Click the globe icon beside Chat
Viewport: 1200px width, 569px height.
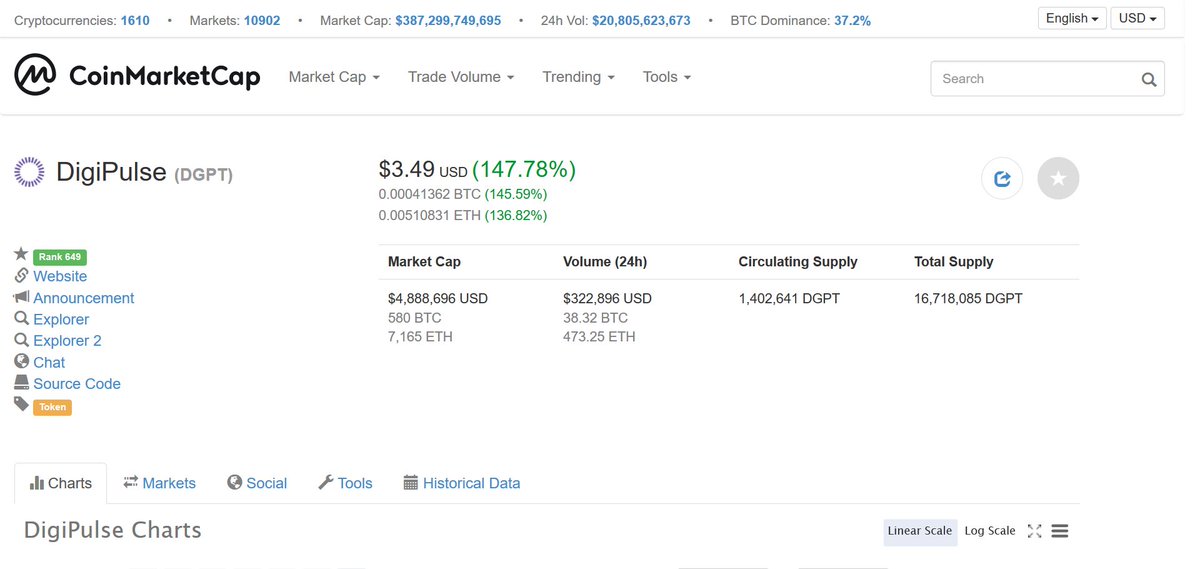(21, 361)
